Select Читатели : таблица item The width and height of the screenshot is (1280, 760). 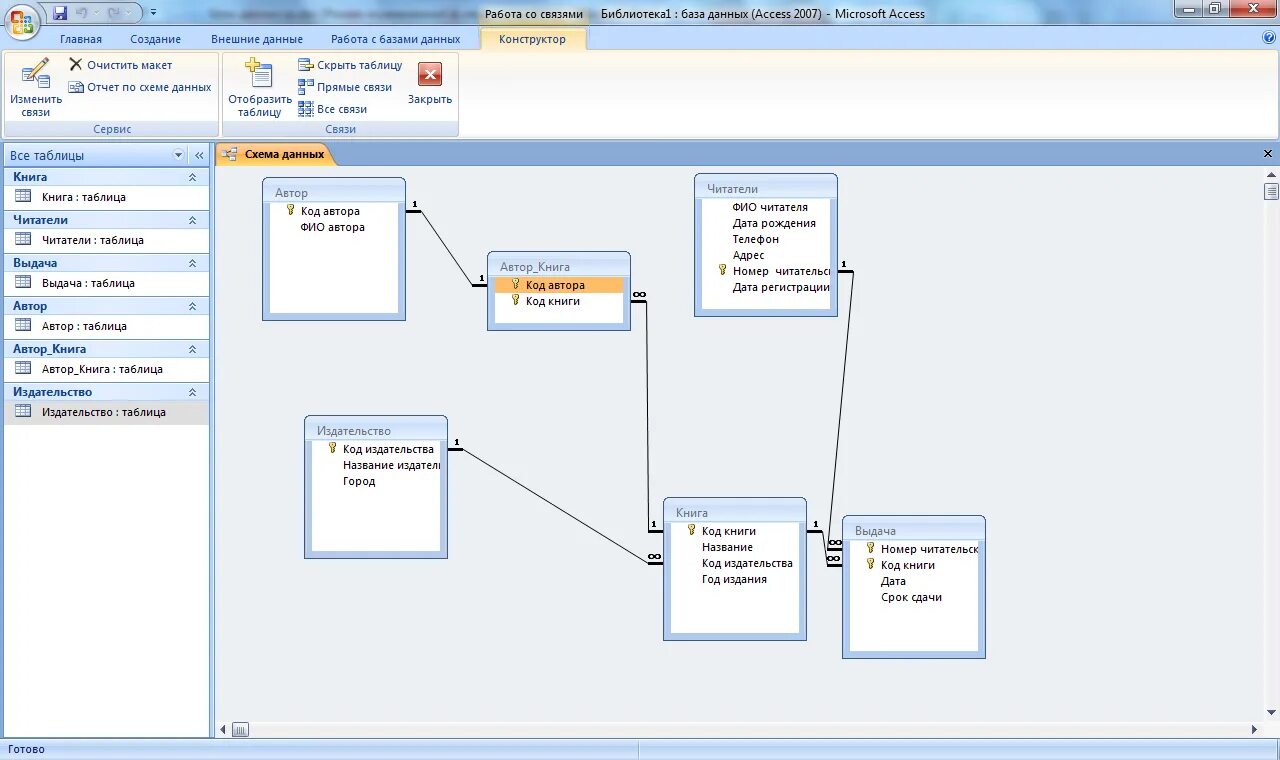(106, 240)
